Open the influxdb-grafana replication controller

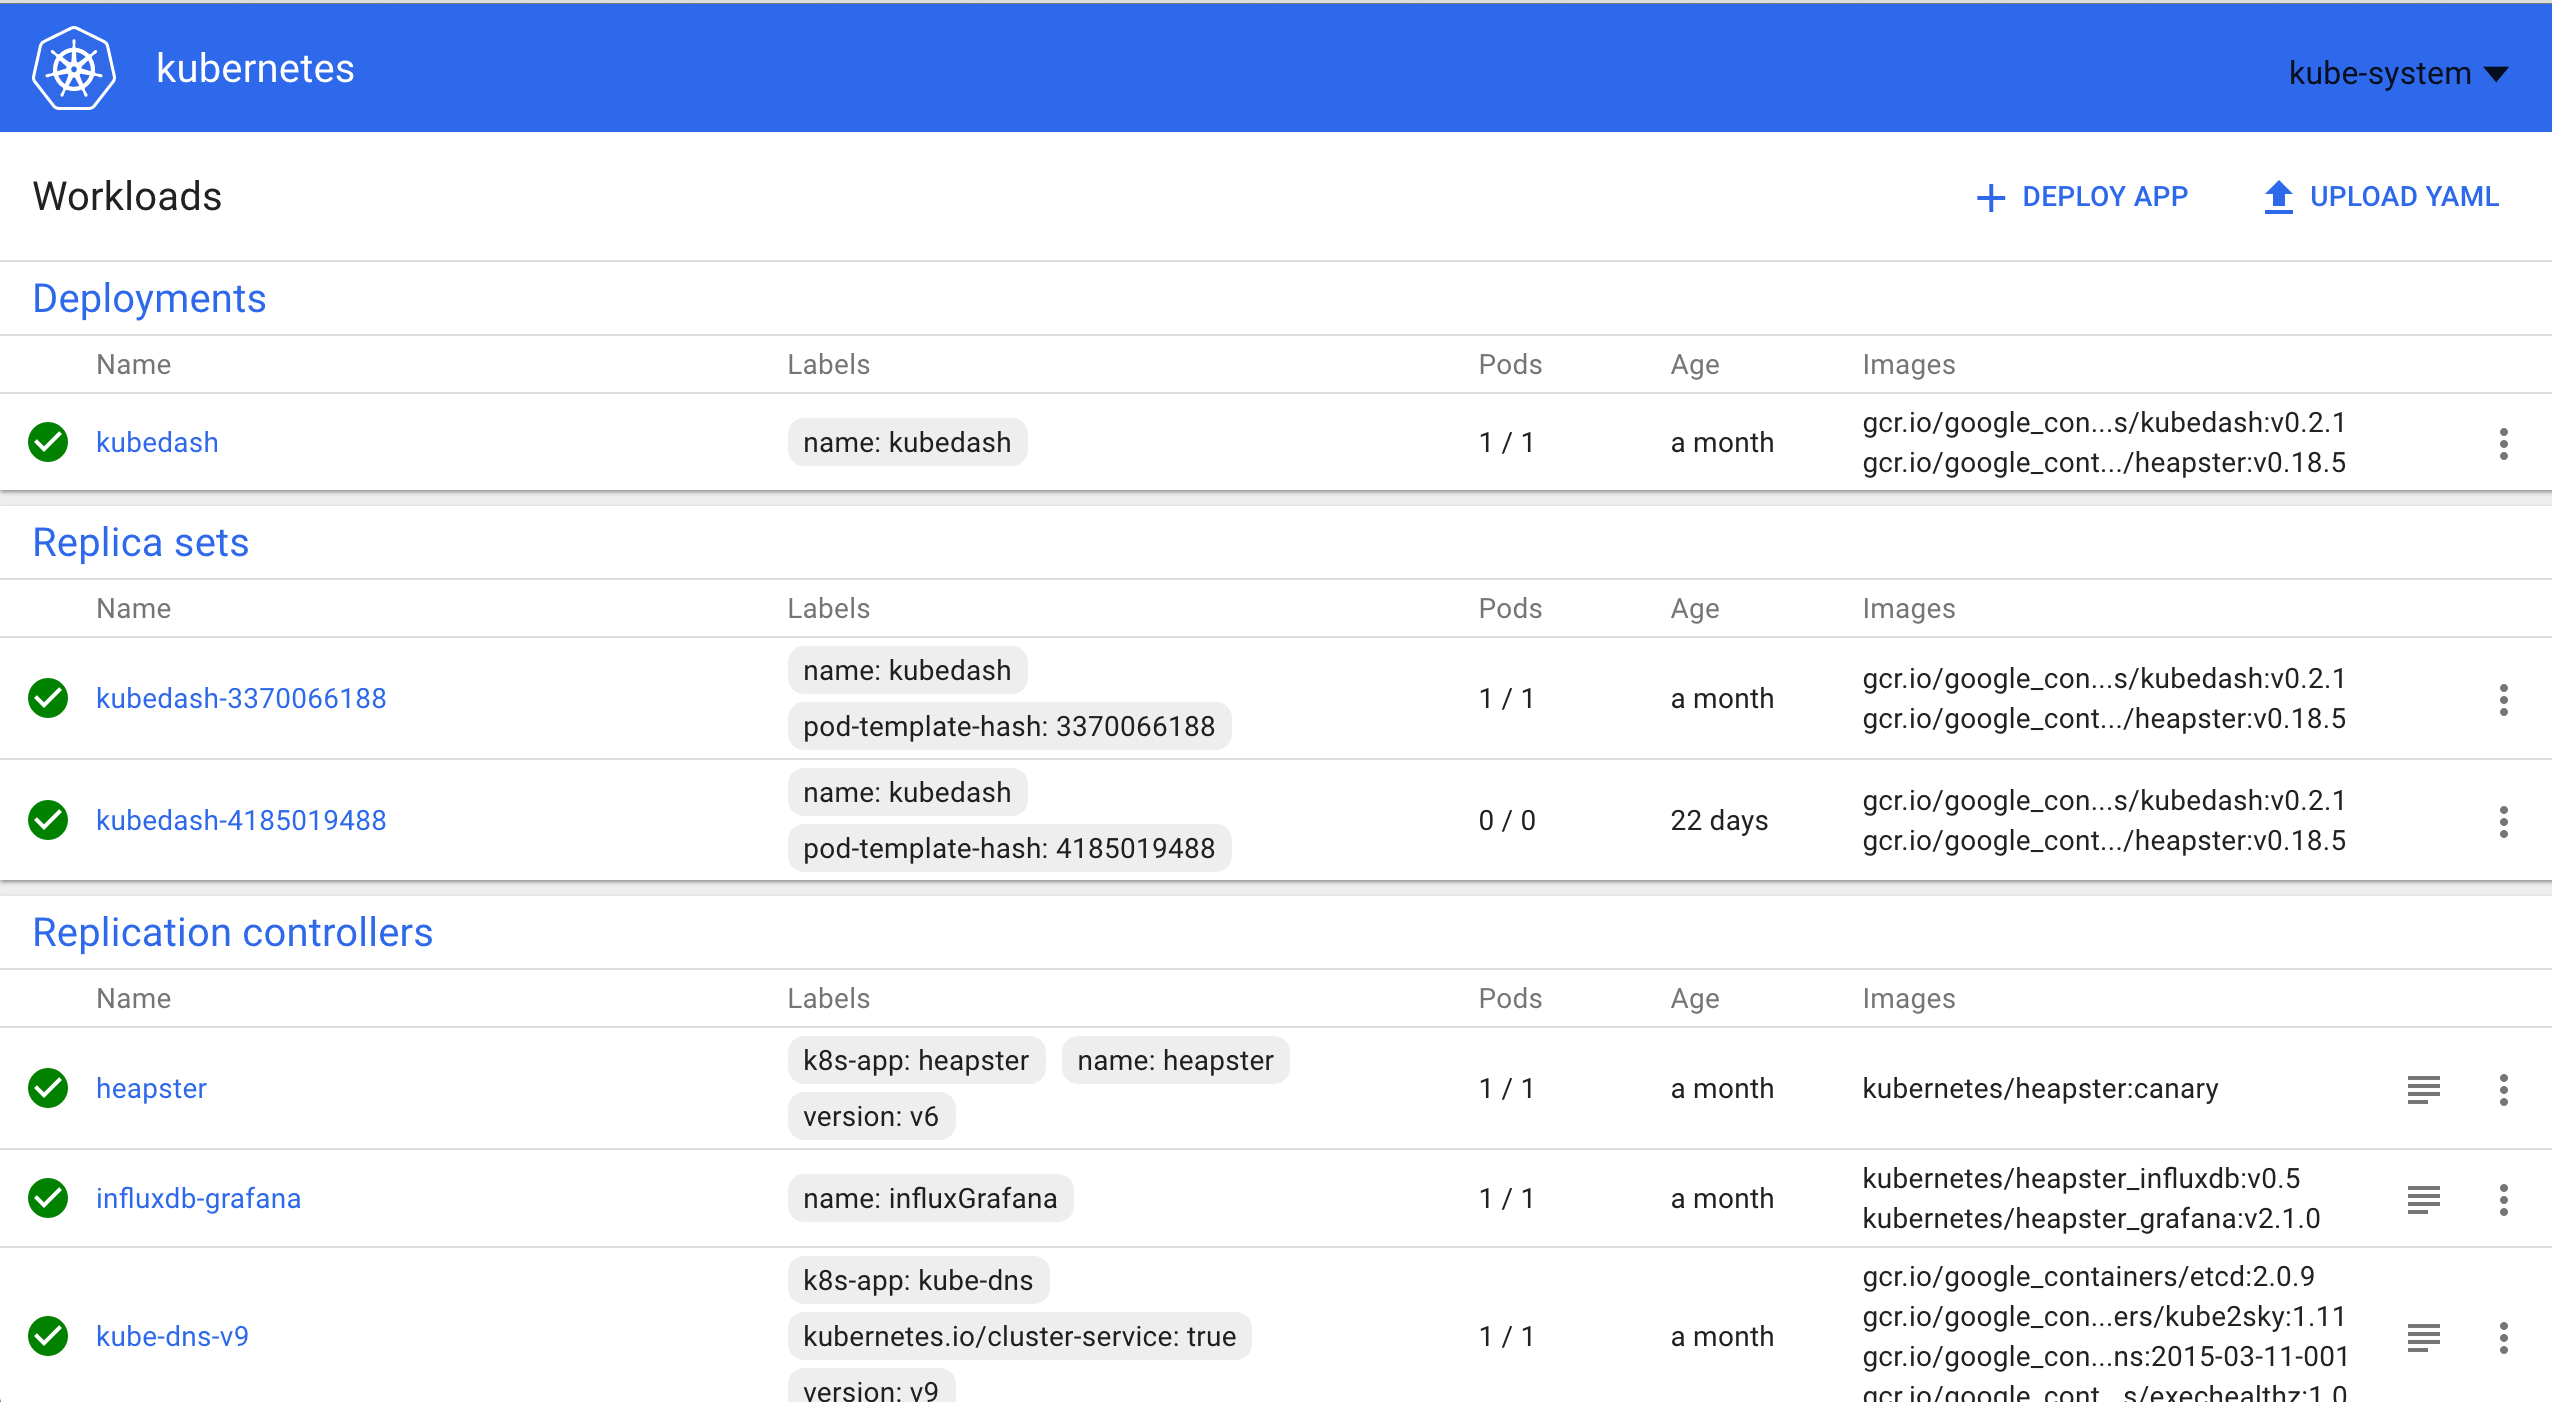pos(198,1198)
